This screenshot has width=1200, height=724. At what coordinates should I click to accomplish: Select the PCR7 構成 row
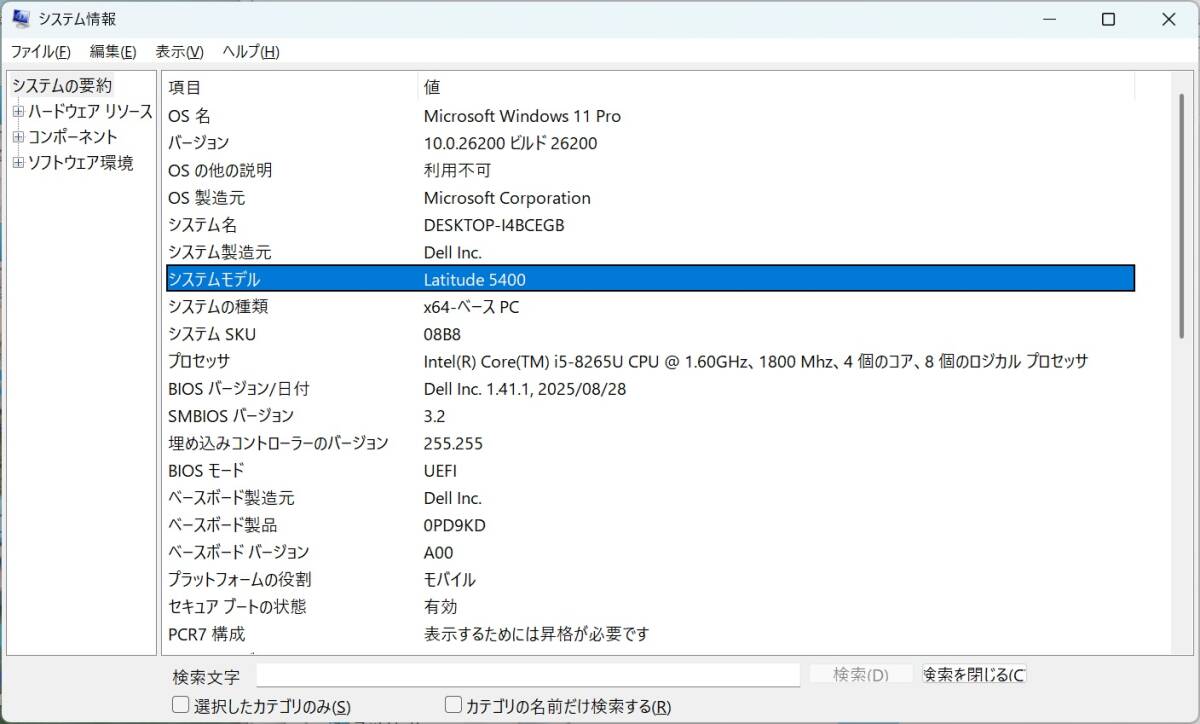[x=650, y=634]
